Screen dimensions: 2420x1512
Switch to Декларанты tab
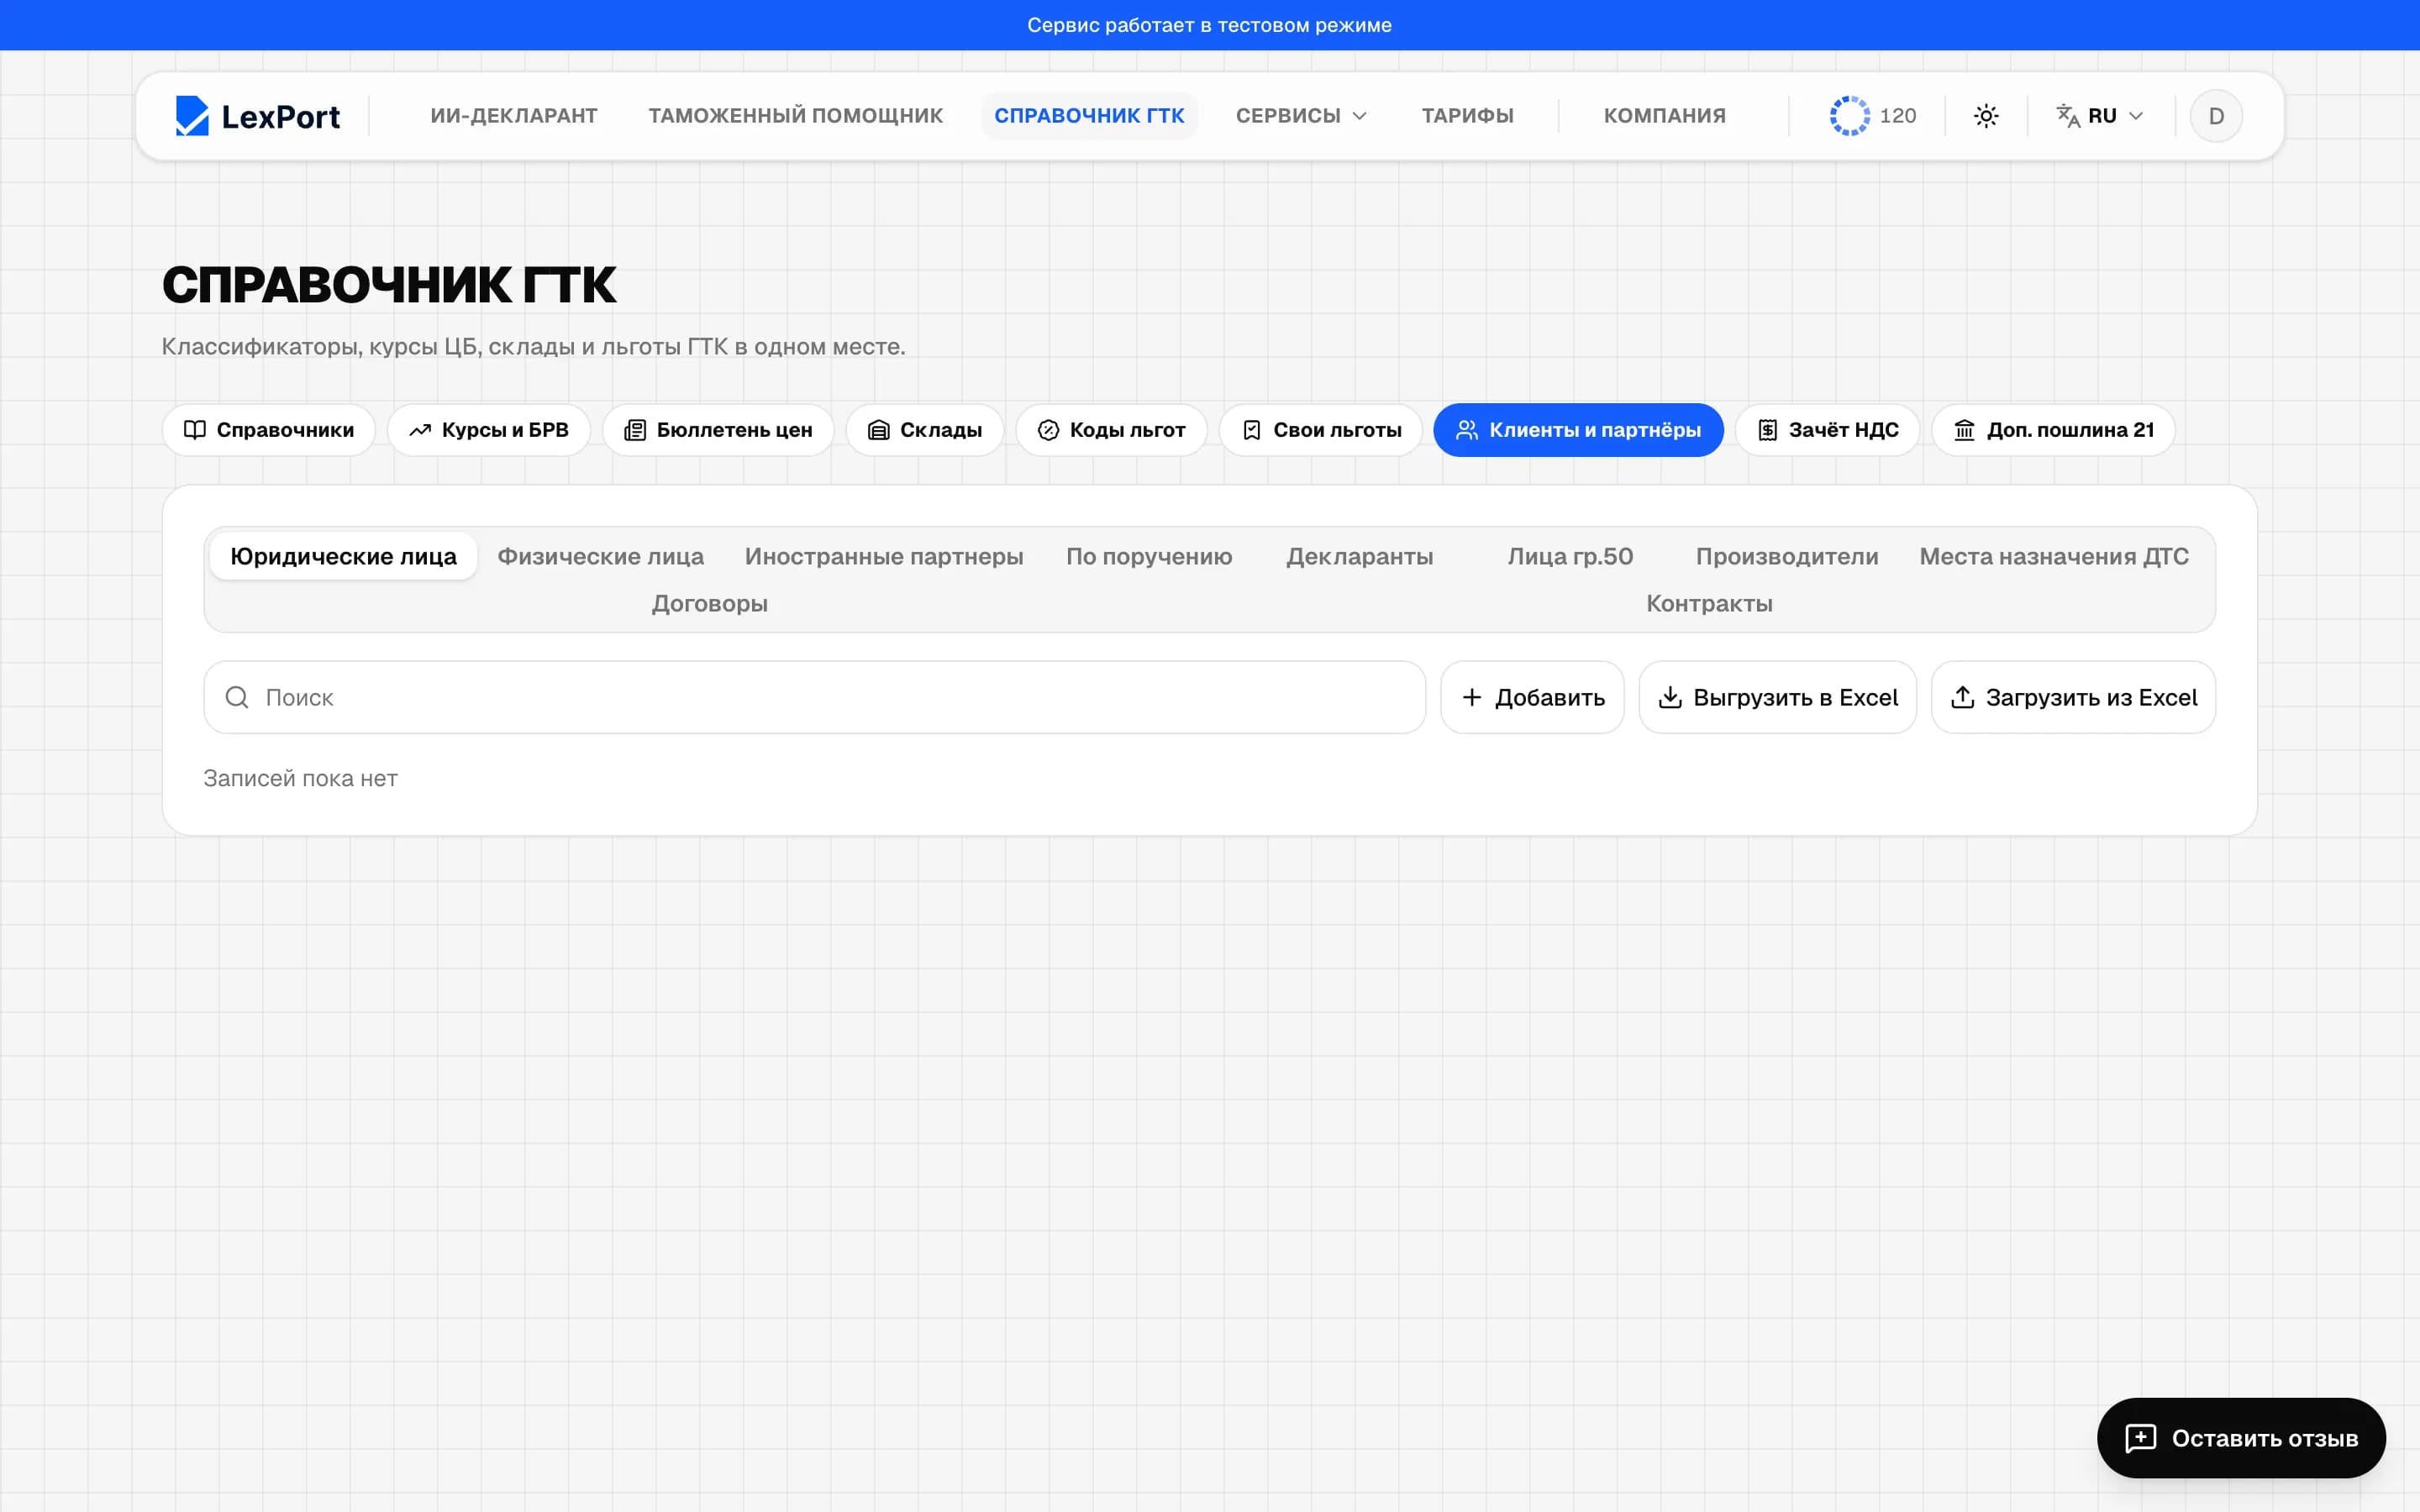click(x=1359, y=556)
